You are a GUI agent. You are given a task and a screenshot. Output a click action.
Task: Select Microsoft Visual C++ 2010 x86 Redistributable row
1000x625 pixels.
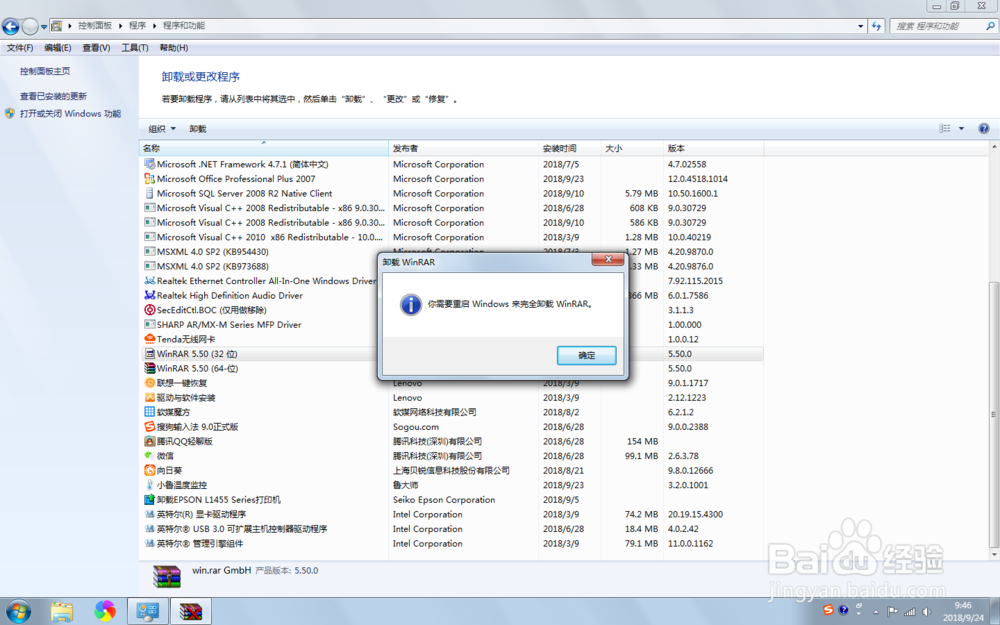point(452,237)
